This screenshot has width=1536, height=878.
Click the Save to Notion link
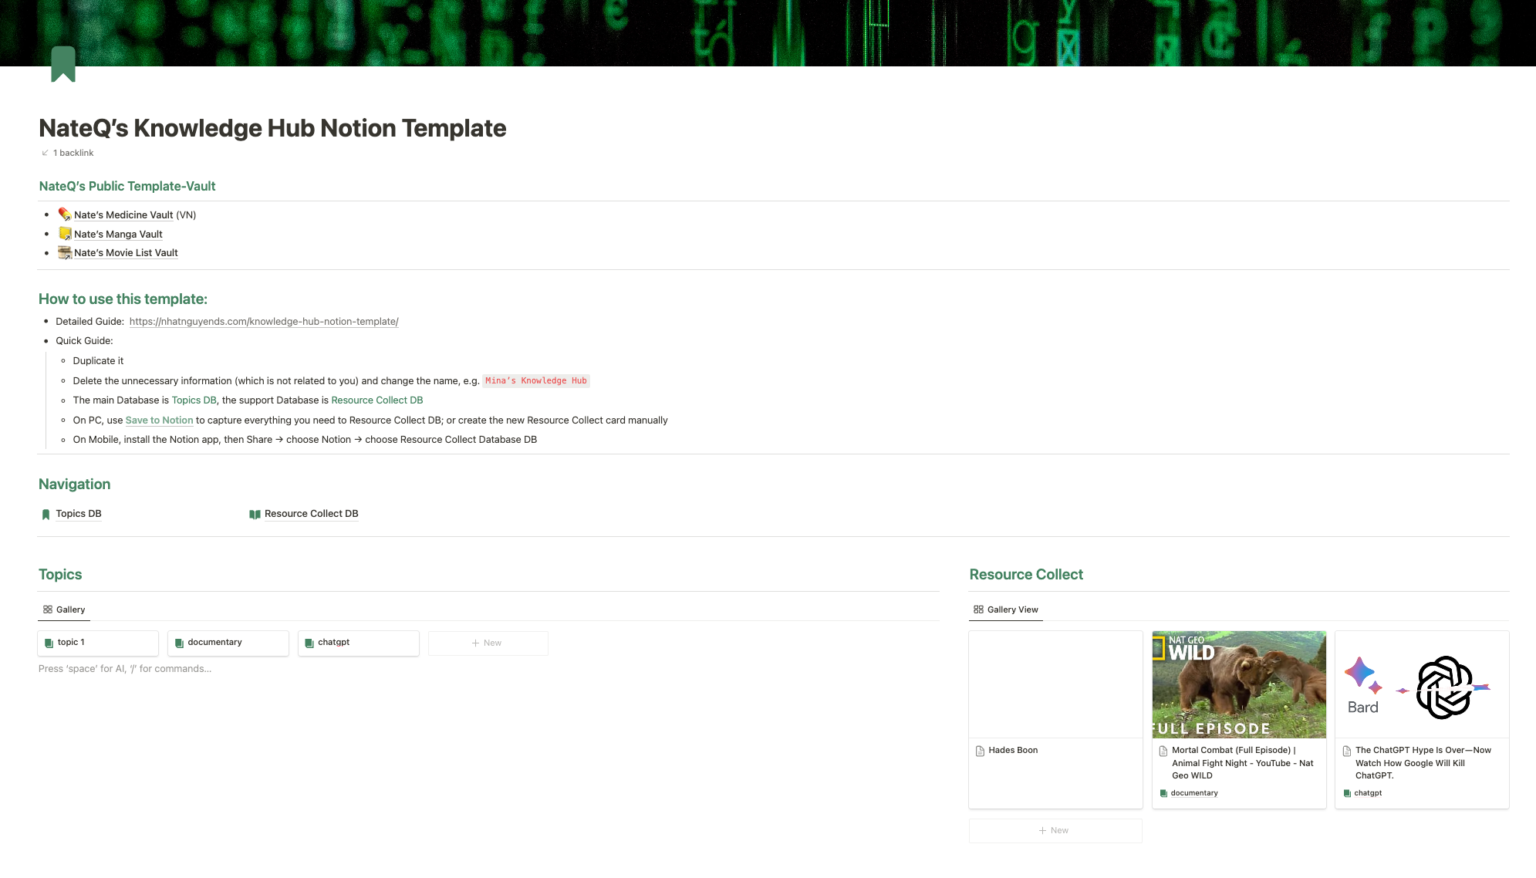(x=159, y=420)
